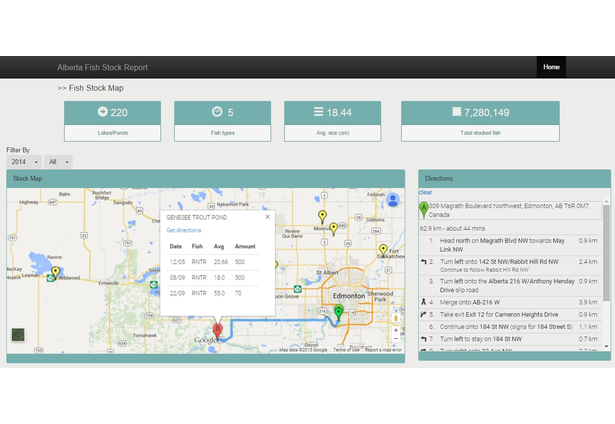Click the 22/09 date cell
Image resolution: width=615 pixels, height=424 pixels.
click(177, 293)
